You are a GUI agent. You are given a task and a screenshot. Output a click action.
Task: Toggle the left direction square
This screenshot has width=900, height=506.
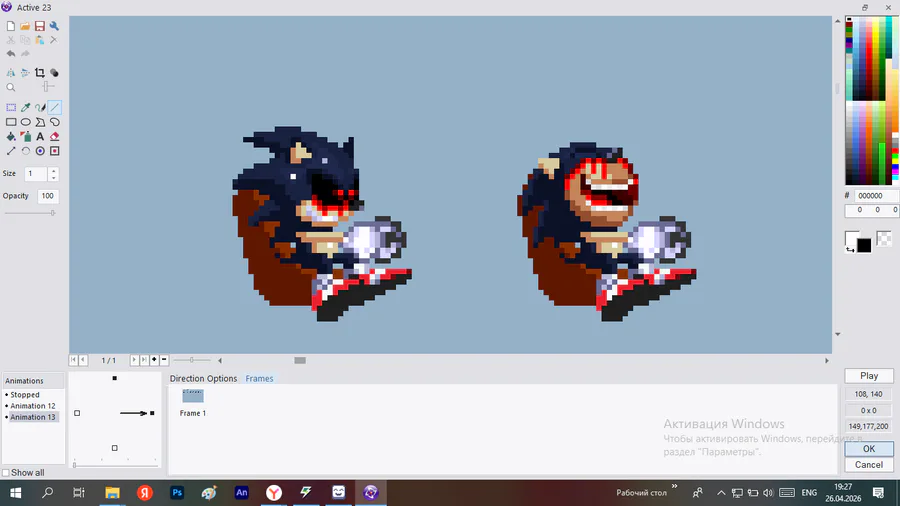(x=77, y=413)
